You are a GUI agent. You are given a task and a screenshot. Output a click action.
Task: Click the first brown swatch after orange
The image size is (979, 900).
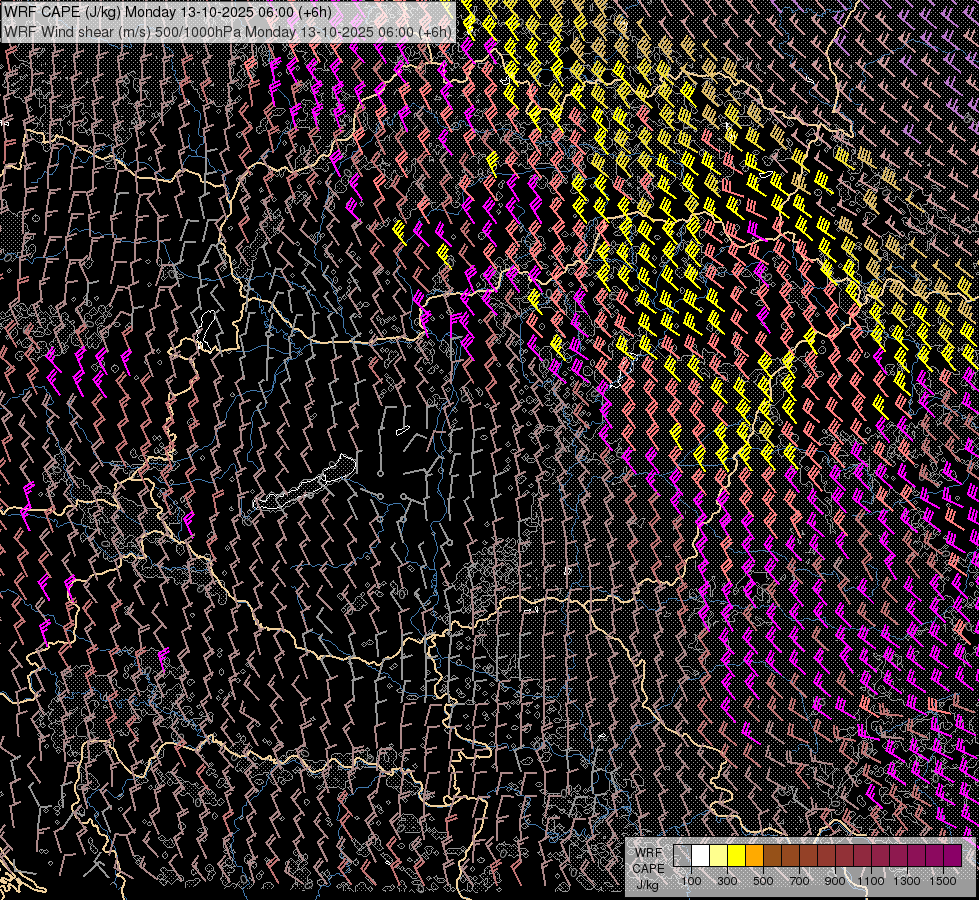click(x=772, y=856)
